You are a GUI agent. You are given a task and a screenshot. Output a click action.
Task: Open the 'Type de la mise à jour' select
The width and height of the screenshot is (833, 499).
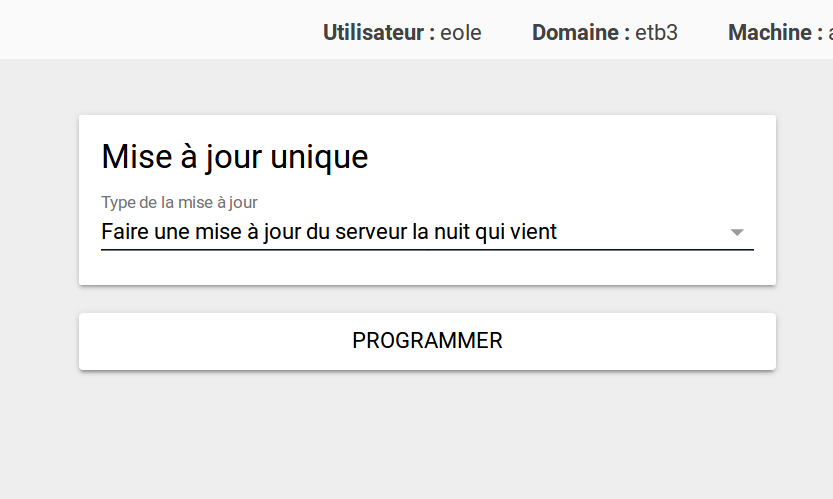pyautogui.click(x=427, y=232)
